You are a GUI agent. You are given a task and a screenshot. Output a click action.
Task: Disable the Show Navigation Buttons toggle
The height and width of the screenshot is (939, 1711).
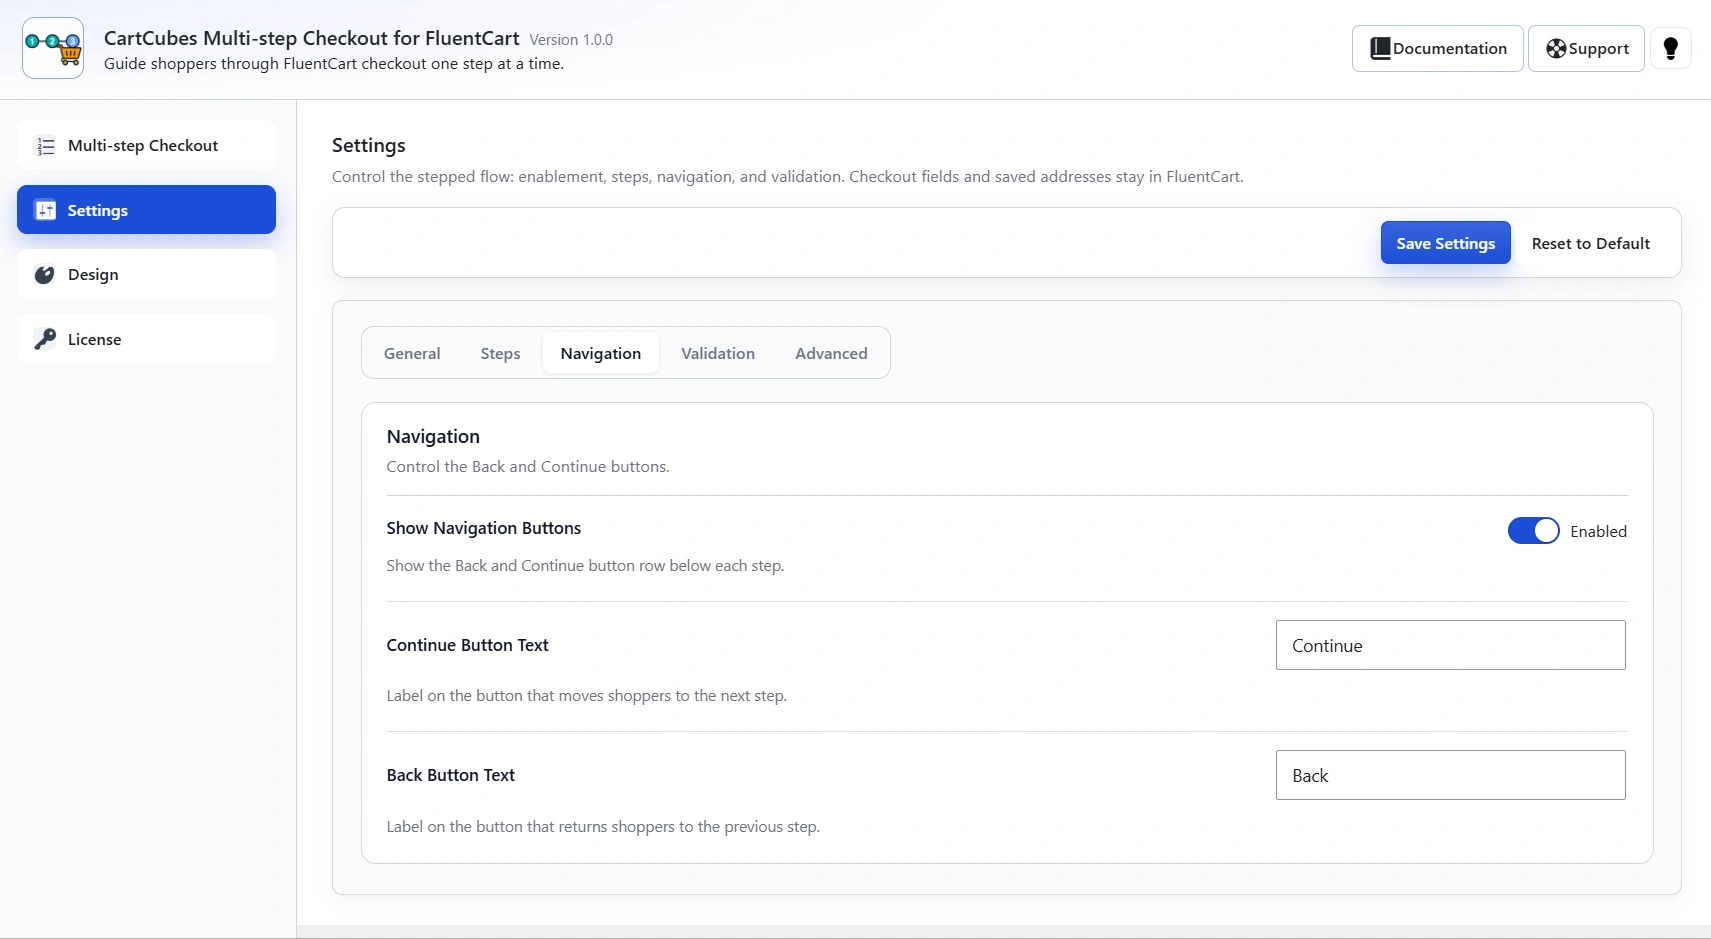1533,531
